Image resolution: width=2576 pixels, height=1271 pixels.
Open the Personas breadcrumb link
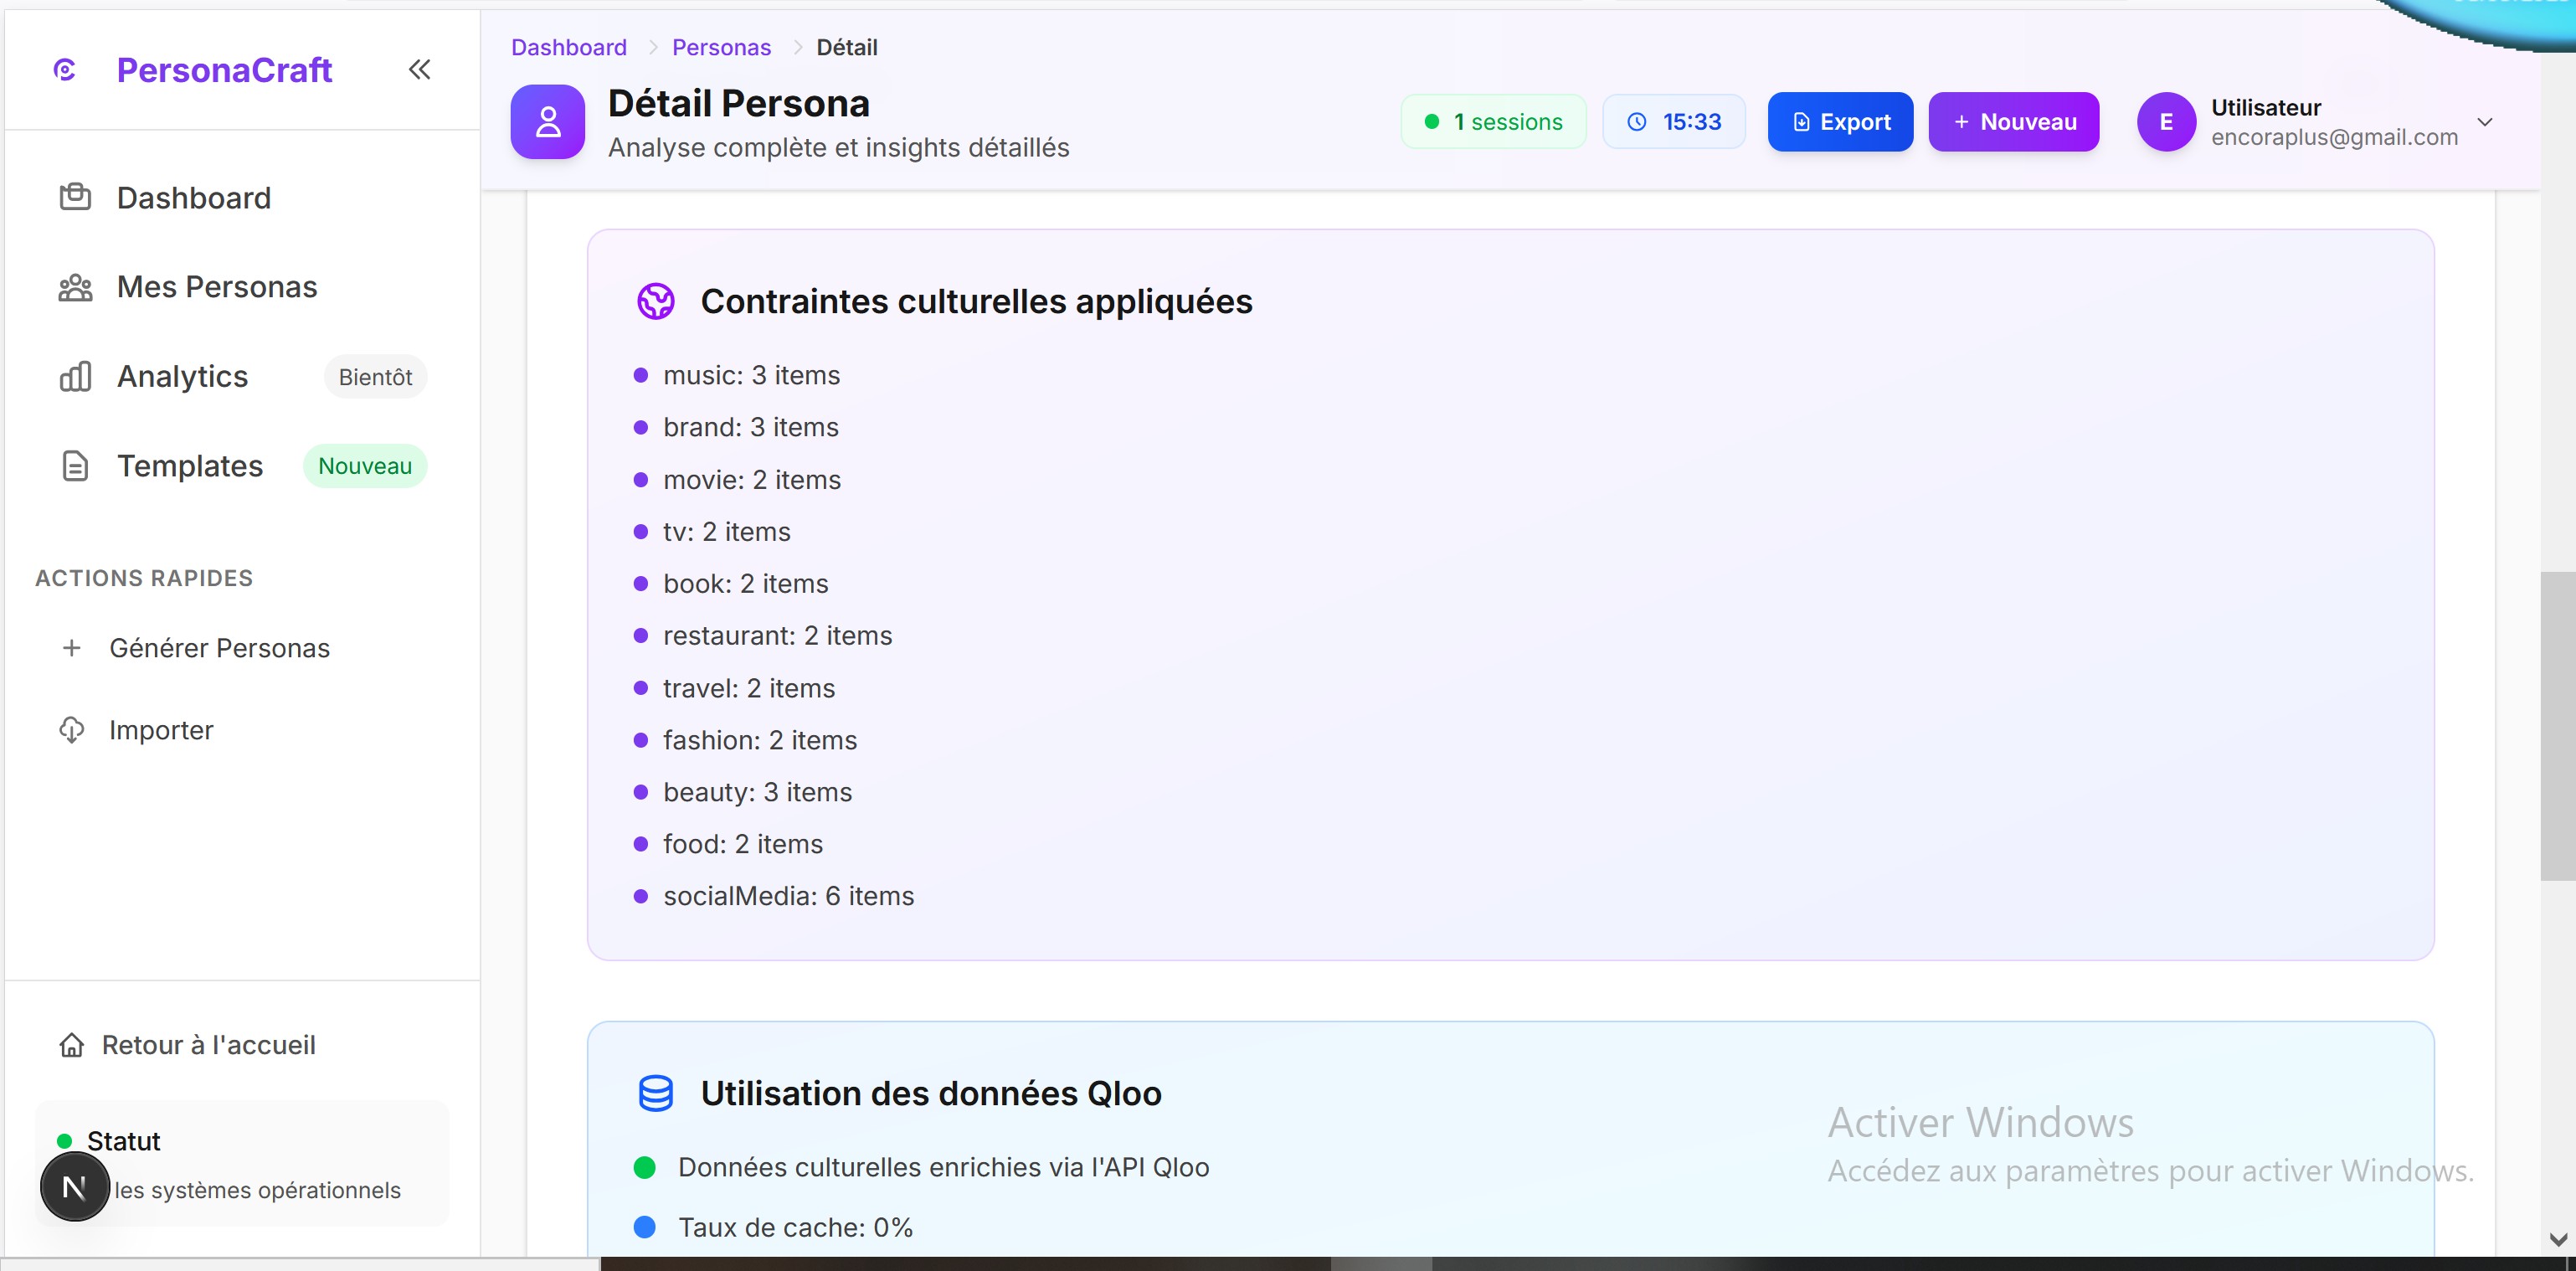point(721,47)
